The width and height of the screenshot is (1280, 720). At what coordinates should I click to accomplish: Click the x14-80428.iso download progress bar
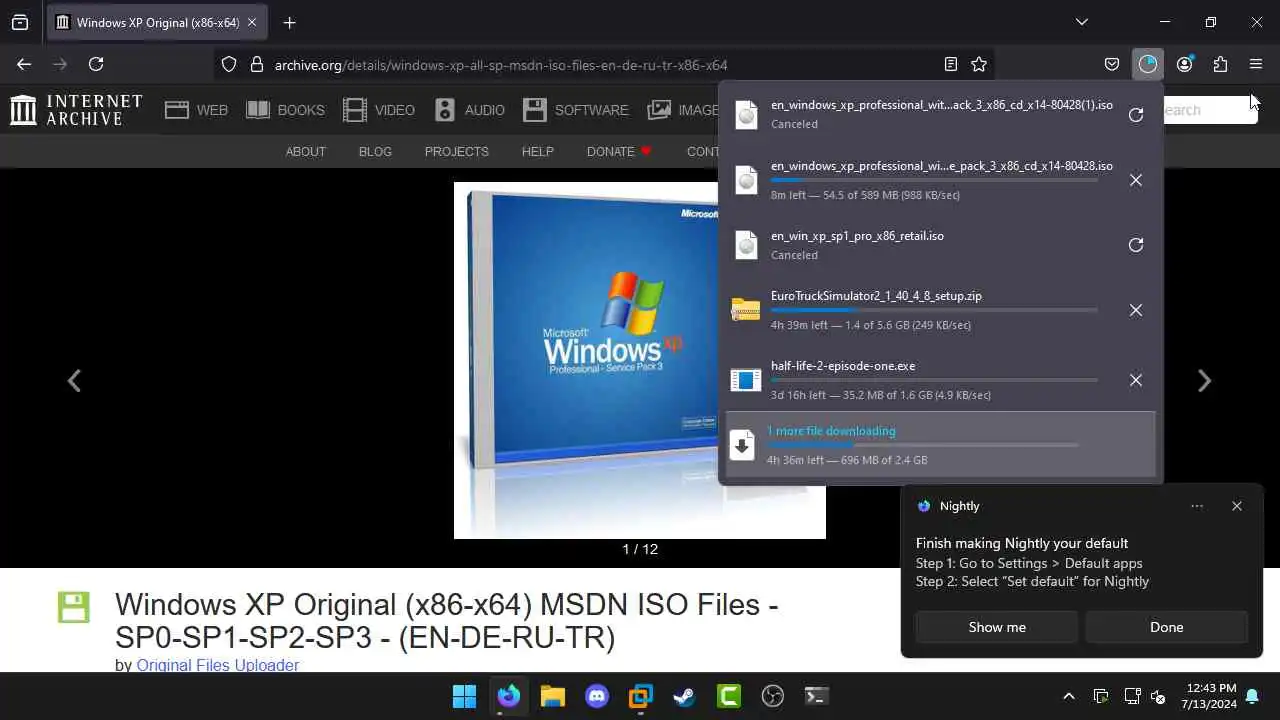934,180
